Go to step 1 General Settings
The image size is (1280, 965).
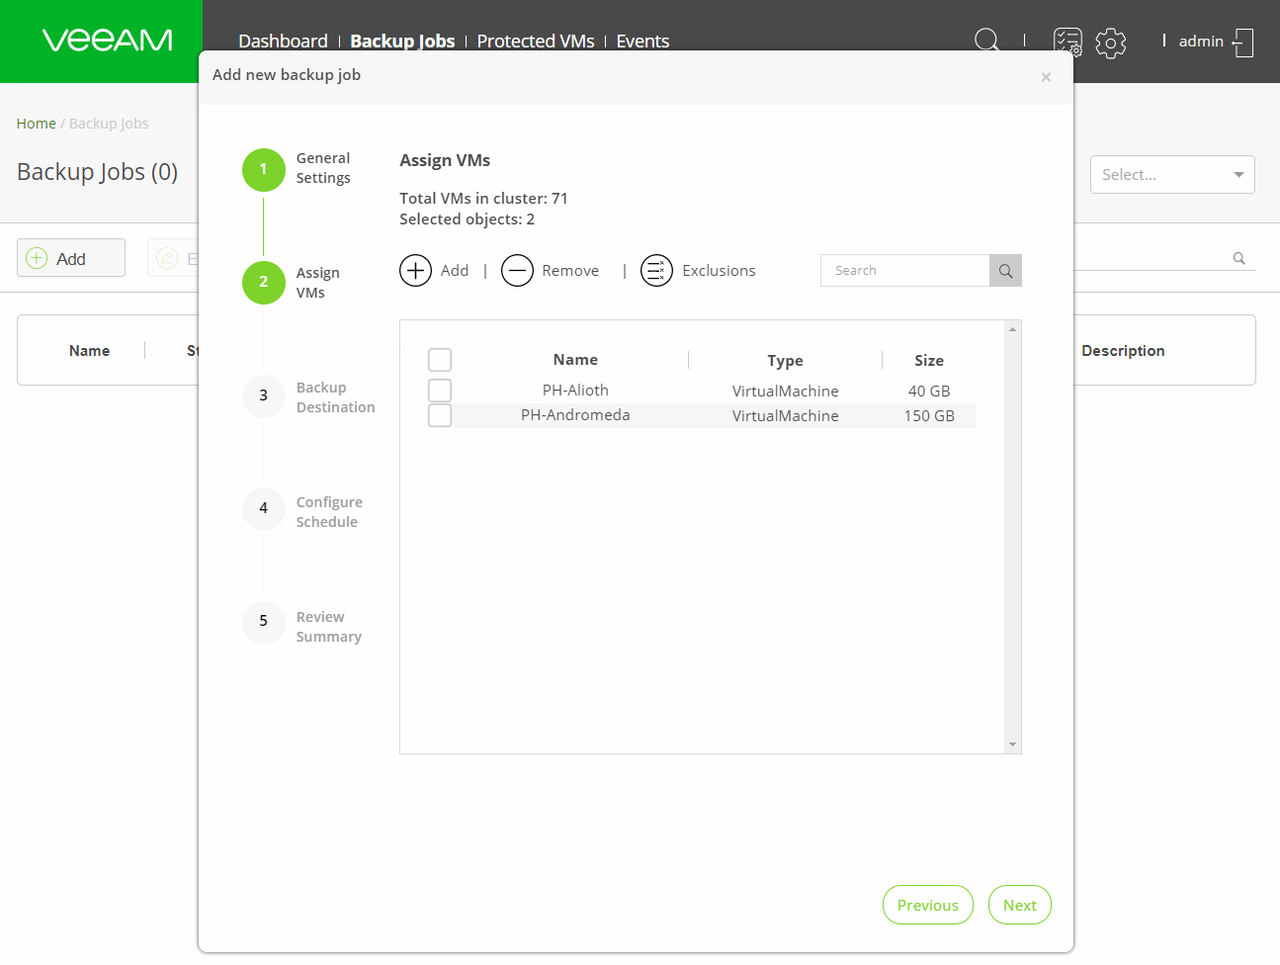(x=264, y=169)
